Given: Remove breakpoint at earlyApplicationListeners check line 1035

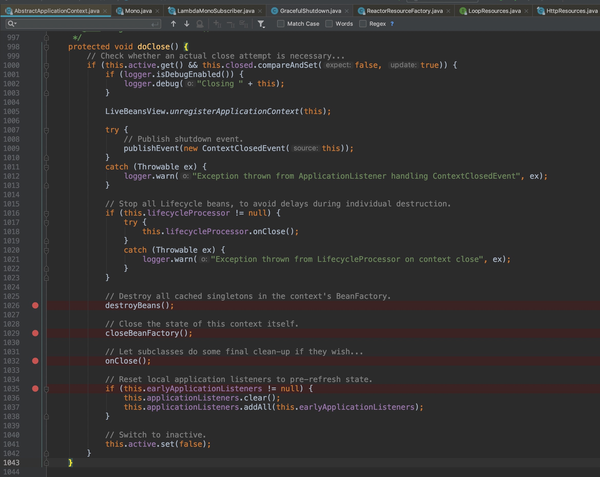Looking at the screenshot, I should coord(35,388).
